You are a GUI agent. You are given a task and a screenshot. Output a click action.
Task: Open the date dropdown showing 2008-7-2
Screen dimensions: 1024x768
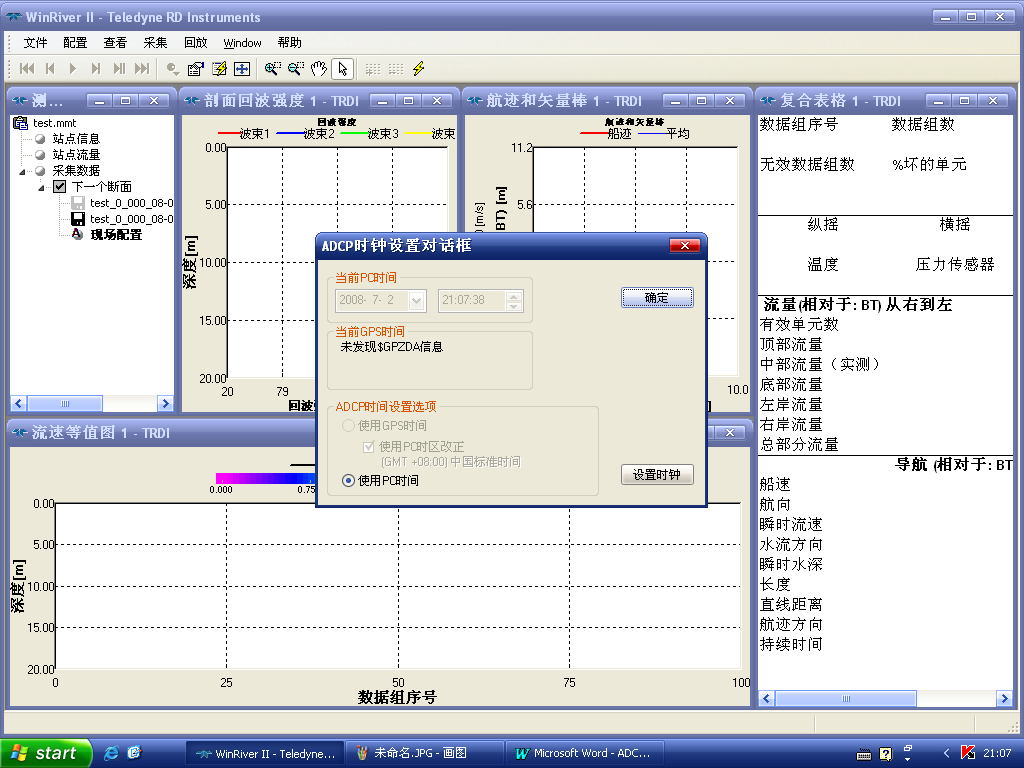pos(417,299)
